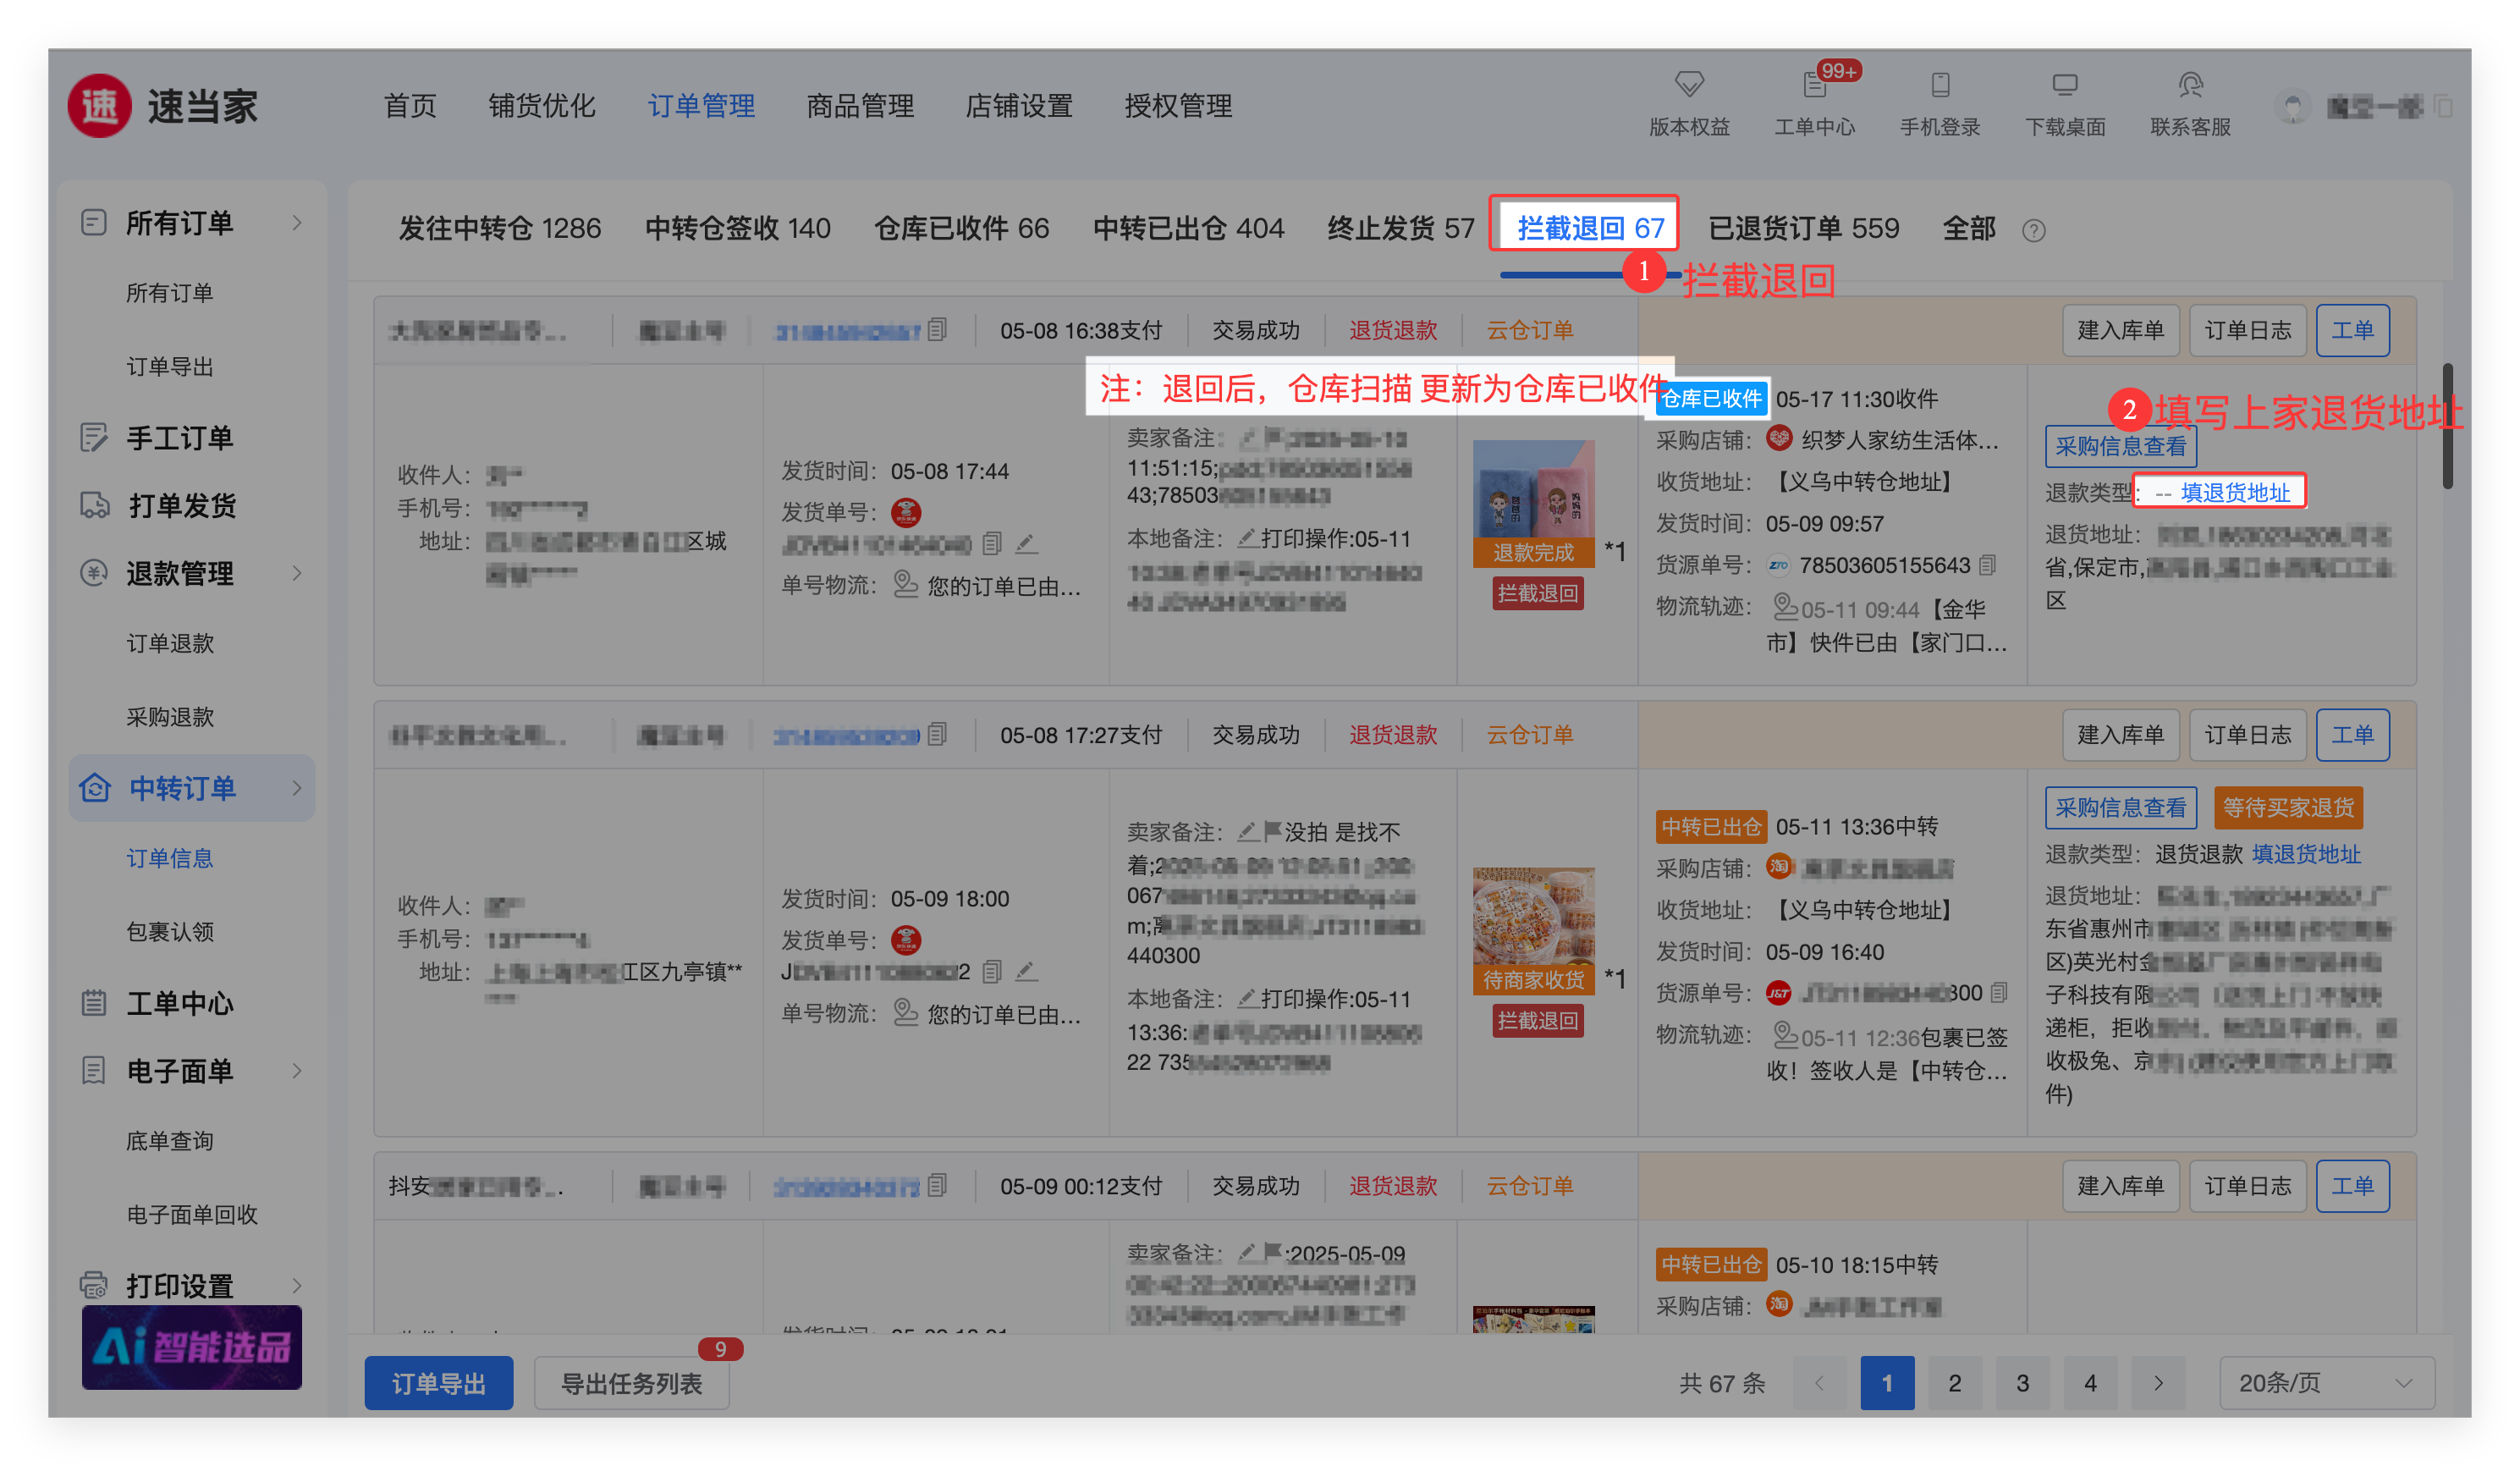Click the first order's product thumbnail
This screenshot has width=2520, height=1466.
point(1533,490)
